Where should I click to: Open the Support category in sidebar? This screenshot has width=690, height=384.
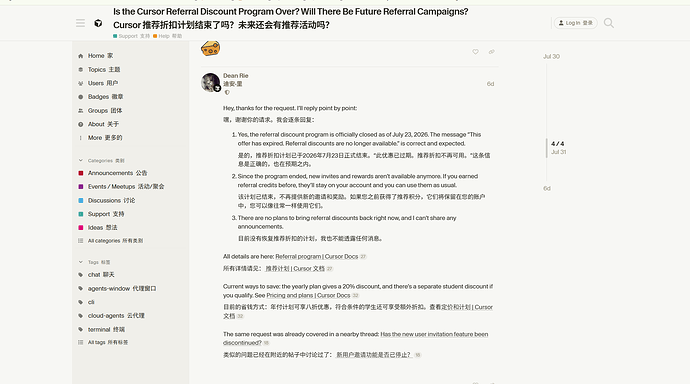coord(131,214)
